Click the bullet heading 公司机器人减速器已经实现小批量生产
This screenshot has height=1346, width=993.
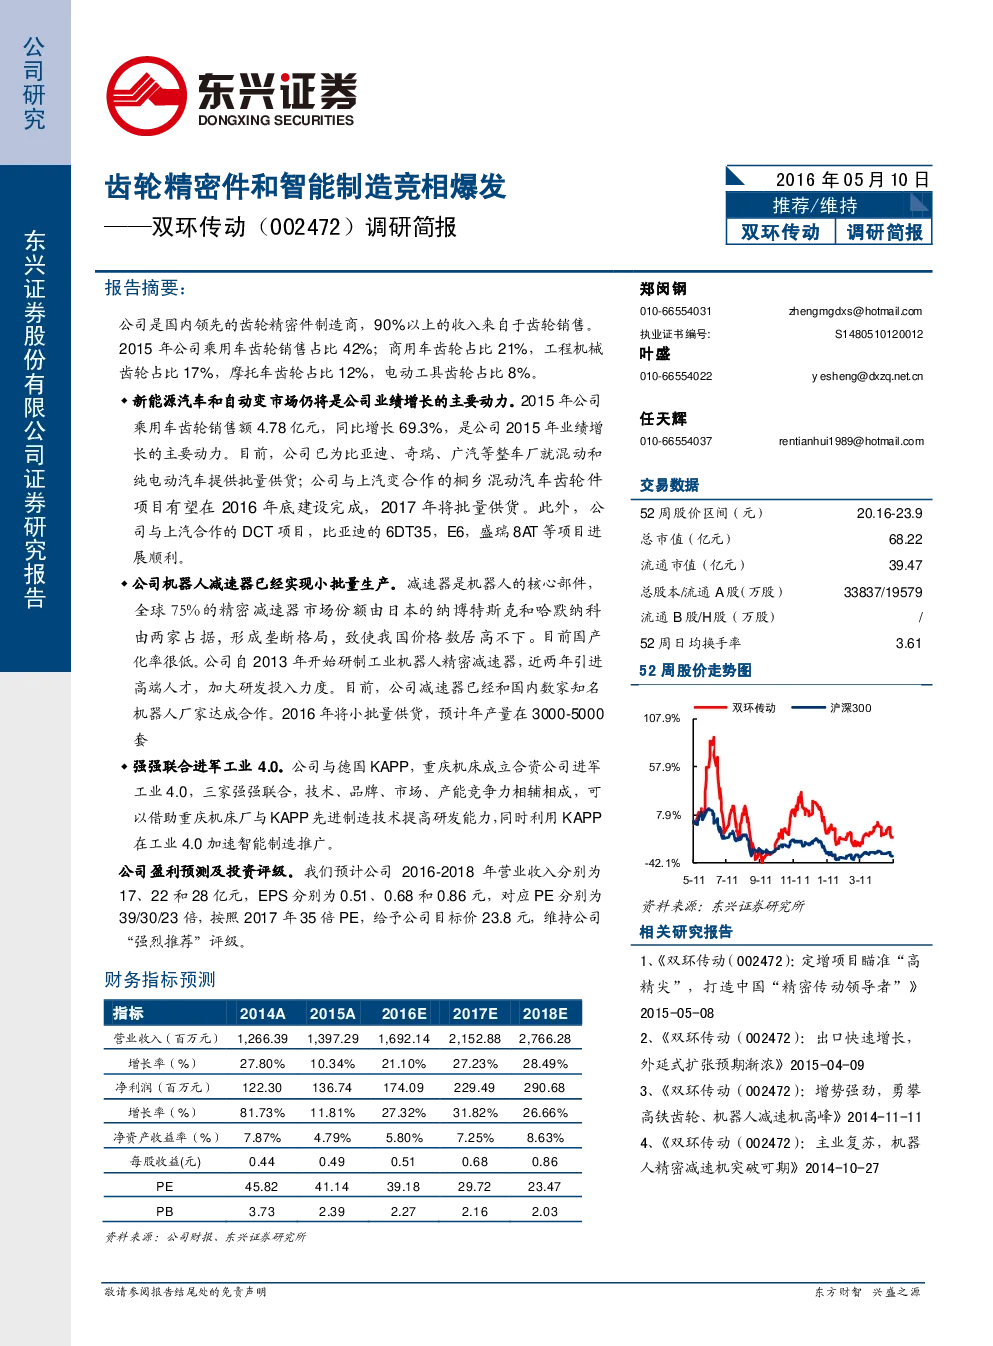pyautogui.click(x=264, y=584)
